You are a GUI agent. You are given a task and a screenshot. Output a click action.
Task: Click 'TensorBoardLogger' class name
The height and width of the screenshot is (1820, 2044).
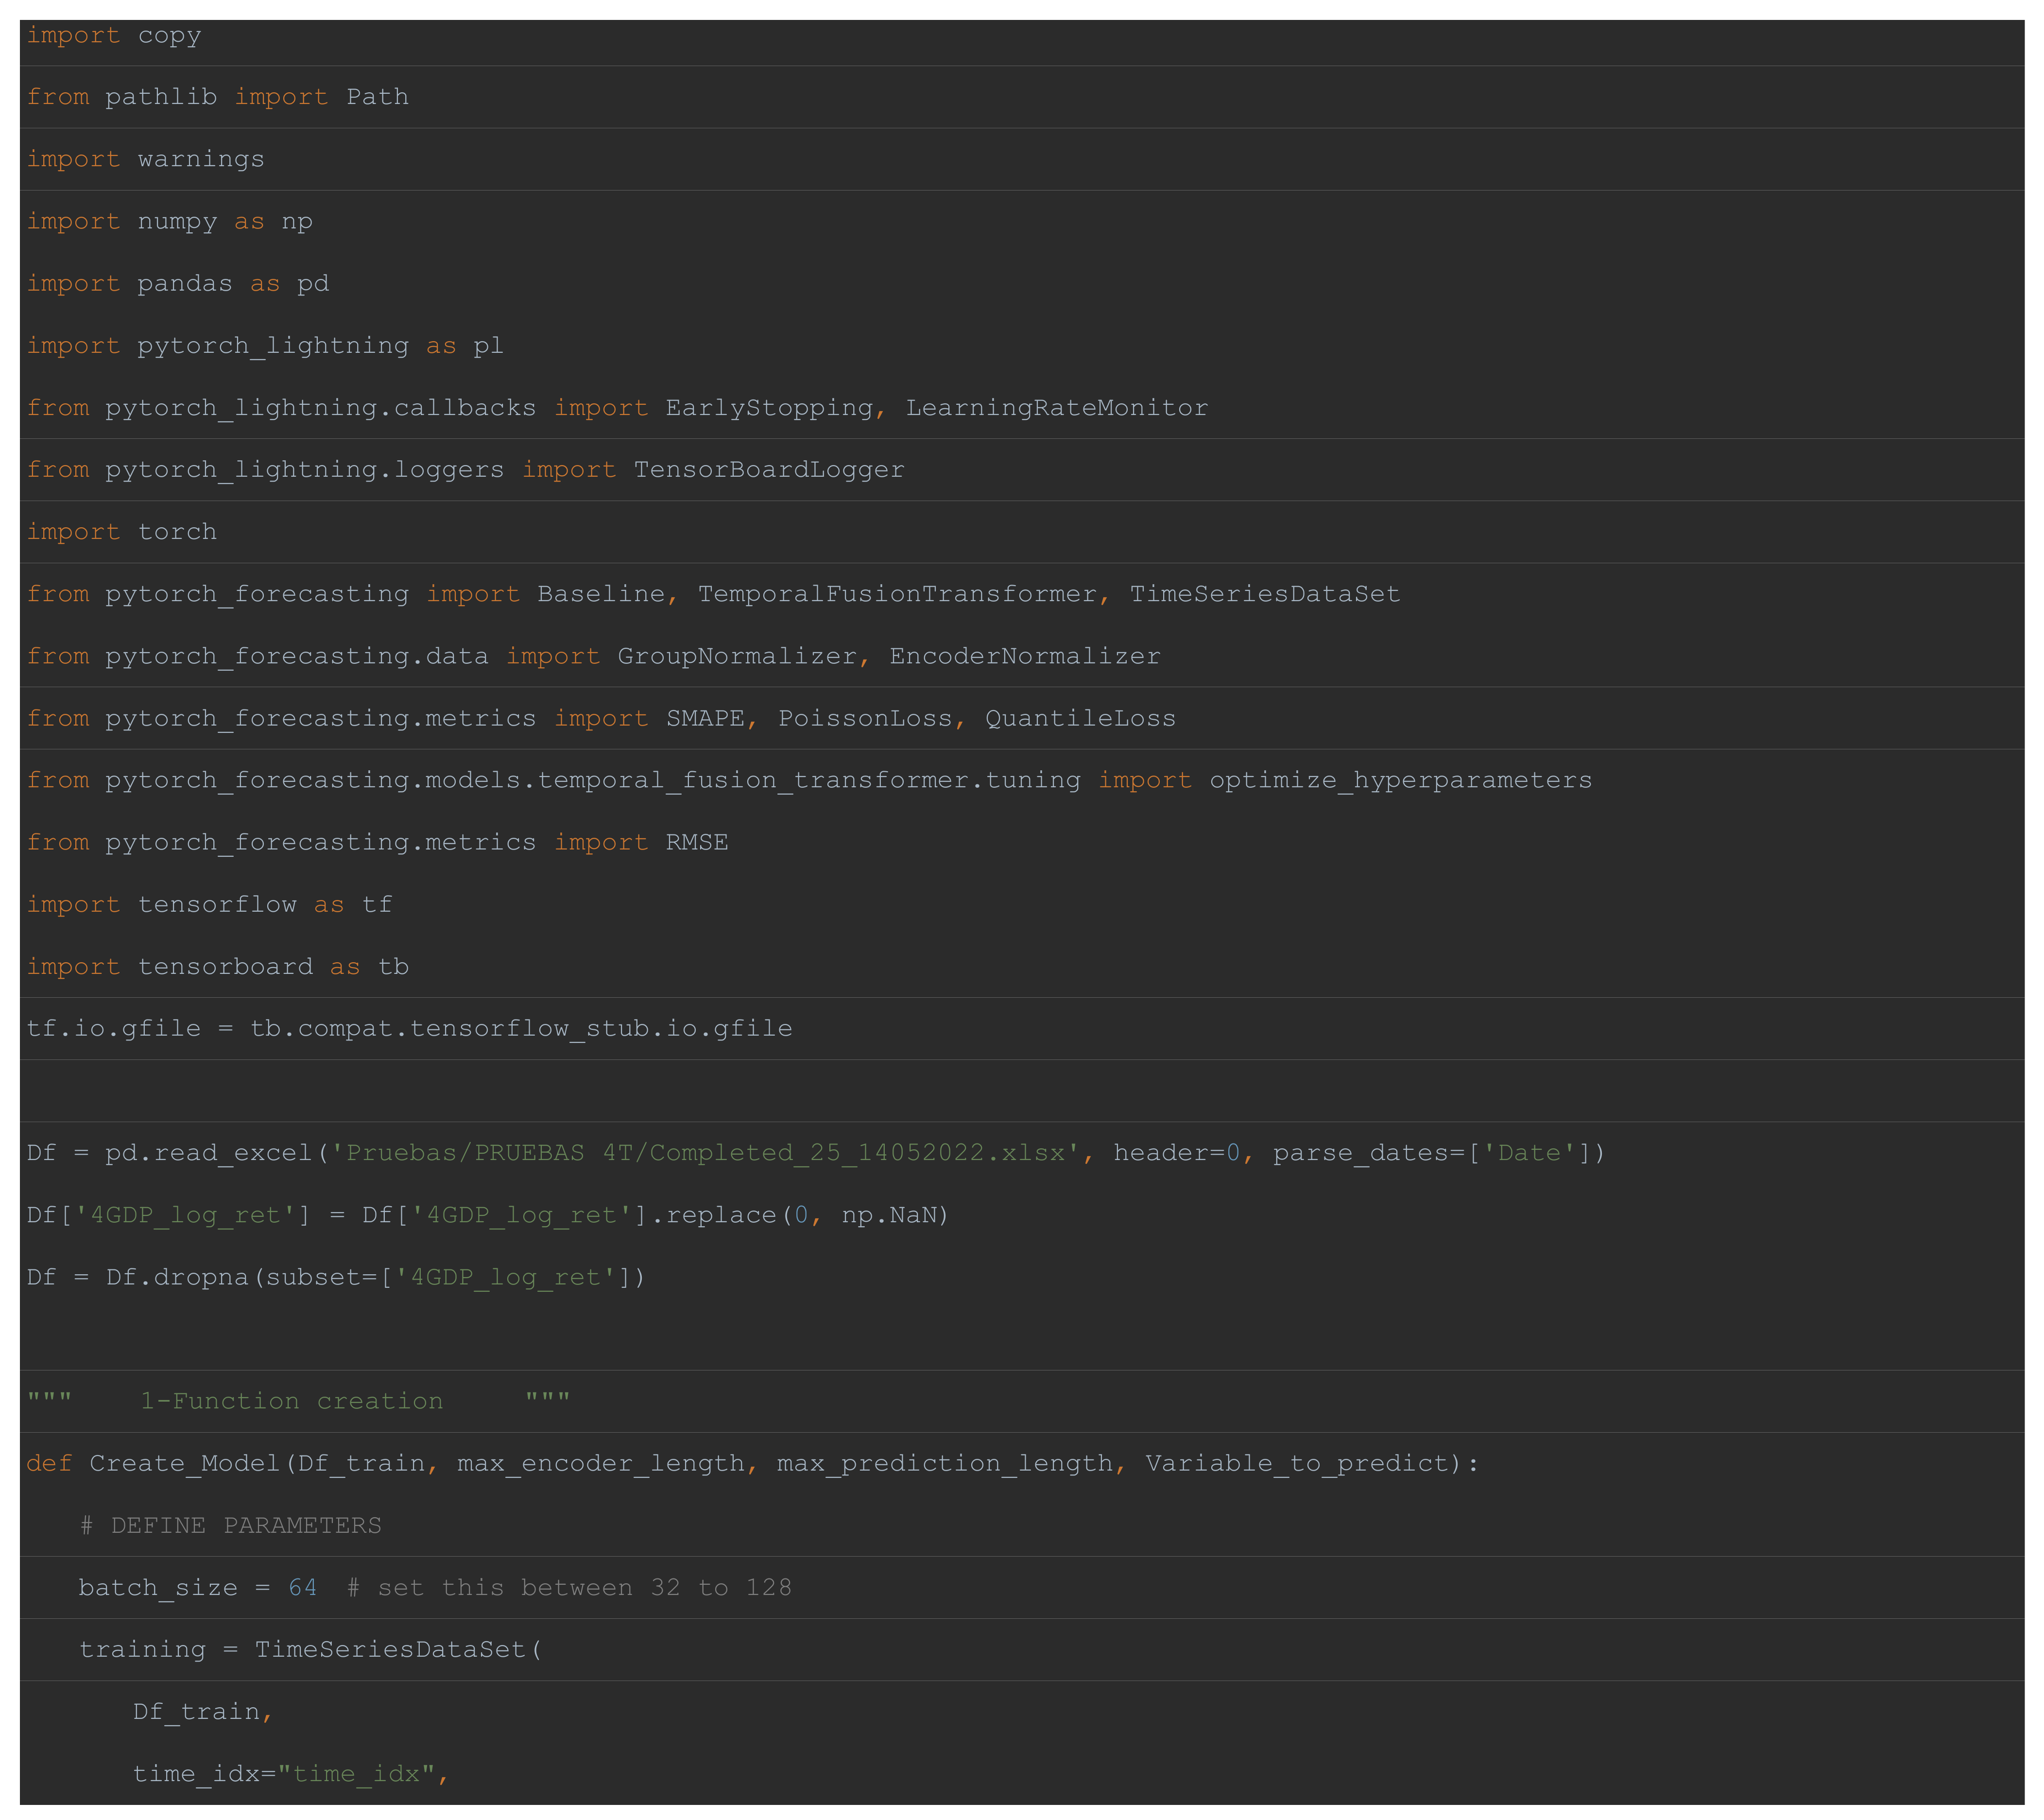(769, 470)
